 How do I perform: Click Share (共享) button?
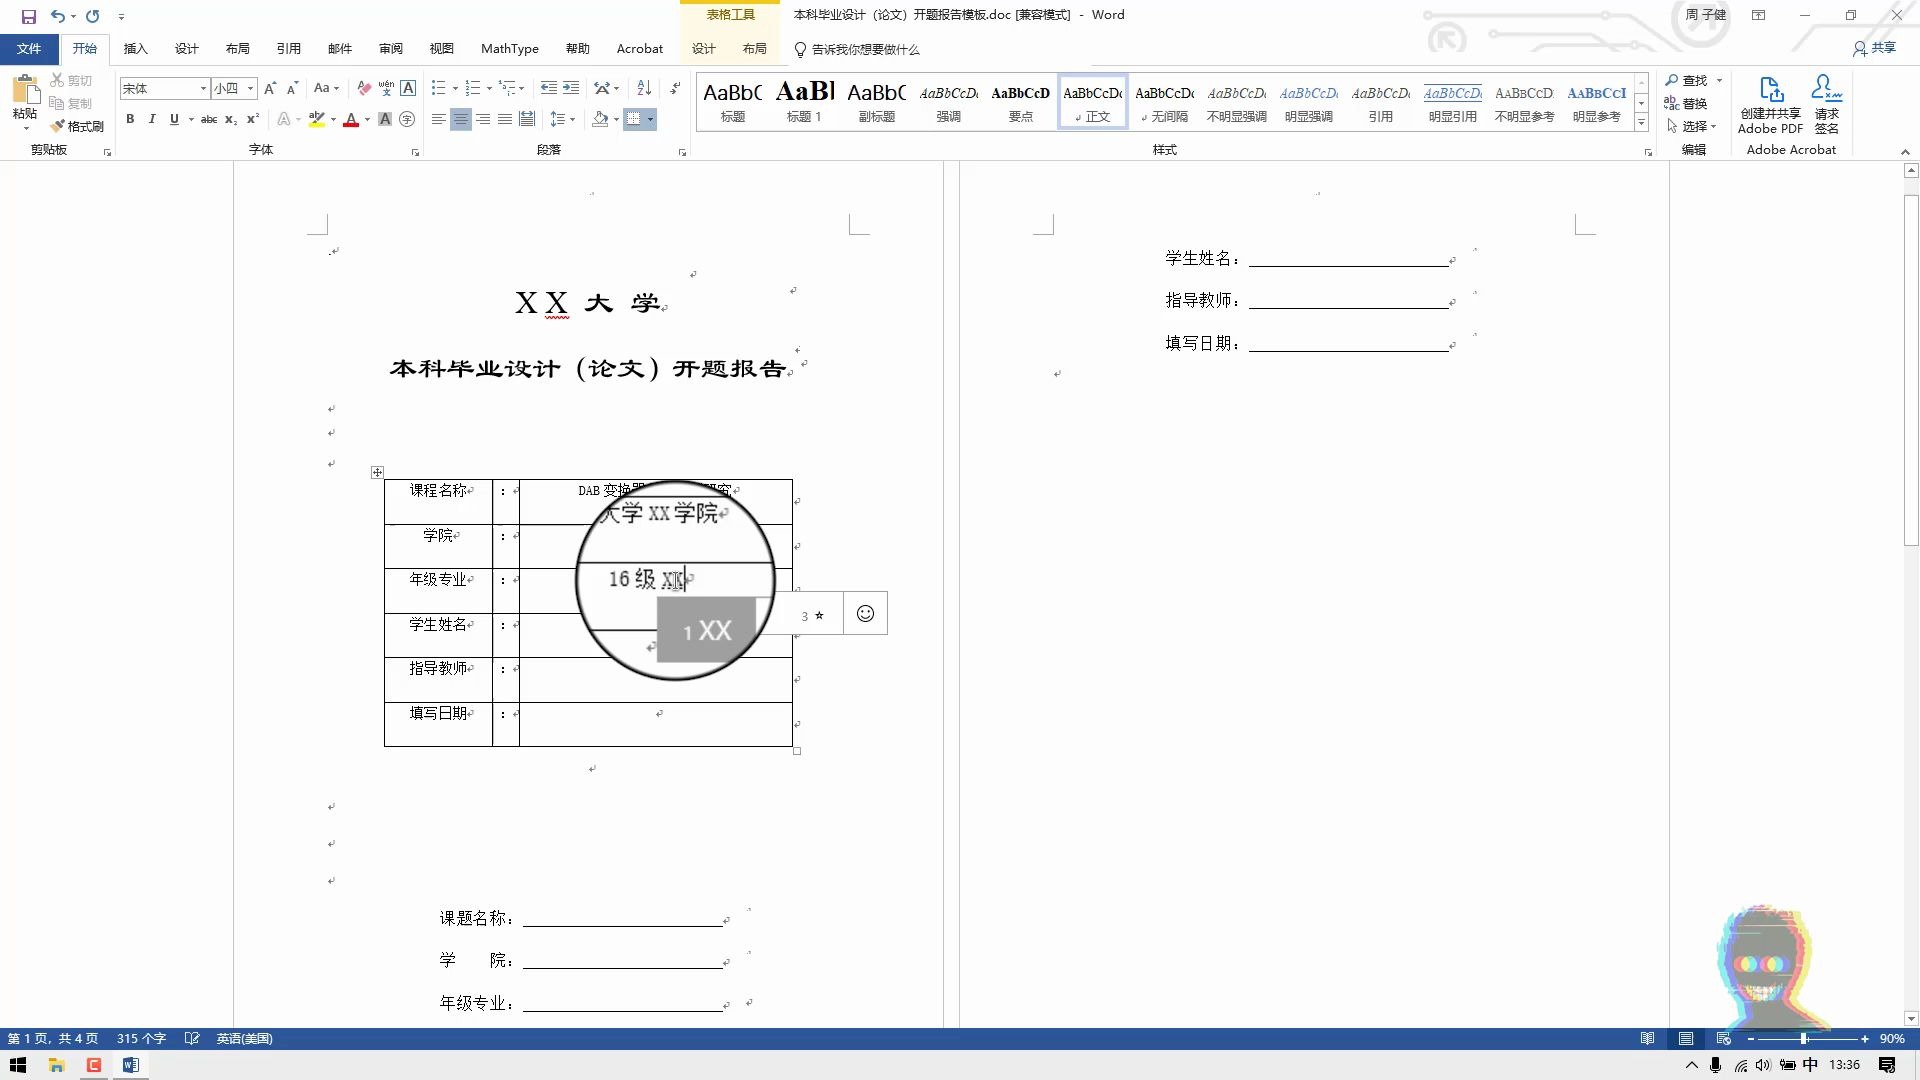[x=1874, y=48]
